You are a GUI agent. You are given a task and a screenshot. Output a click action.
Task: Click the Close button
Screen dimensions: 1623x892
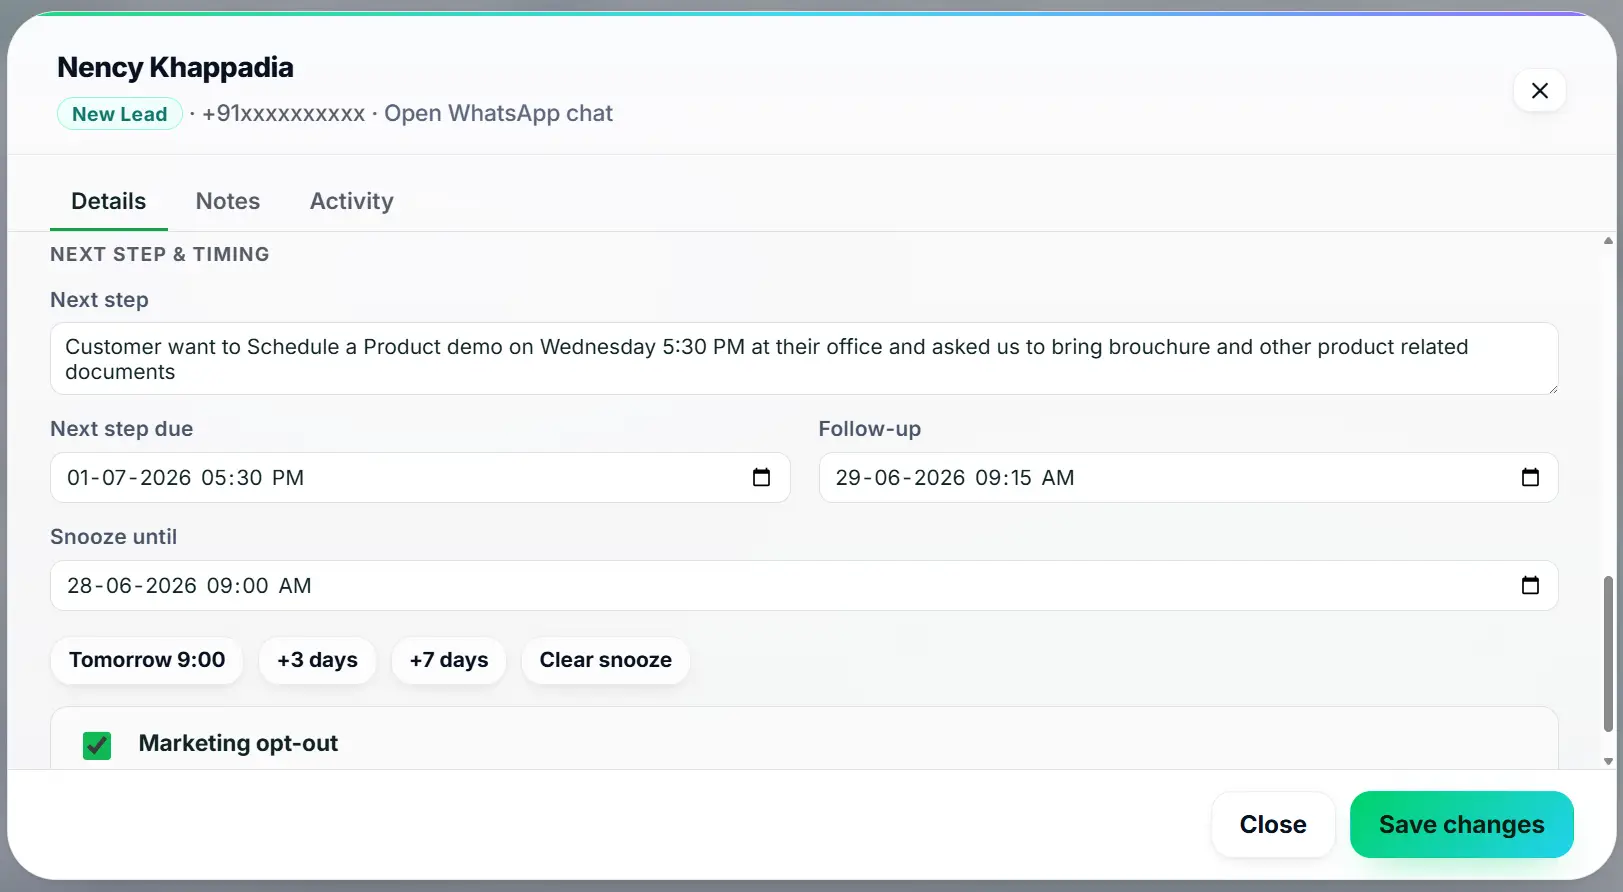[x=1273, y=824]
